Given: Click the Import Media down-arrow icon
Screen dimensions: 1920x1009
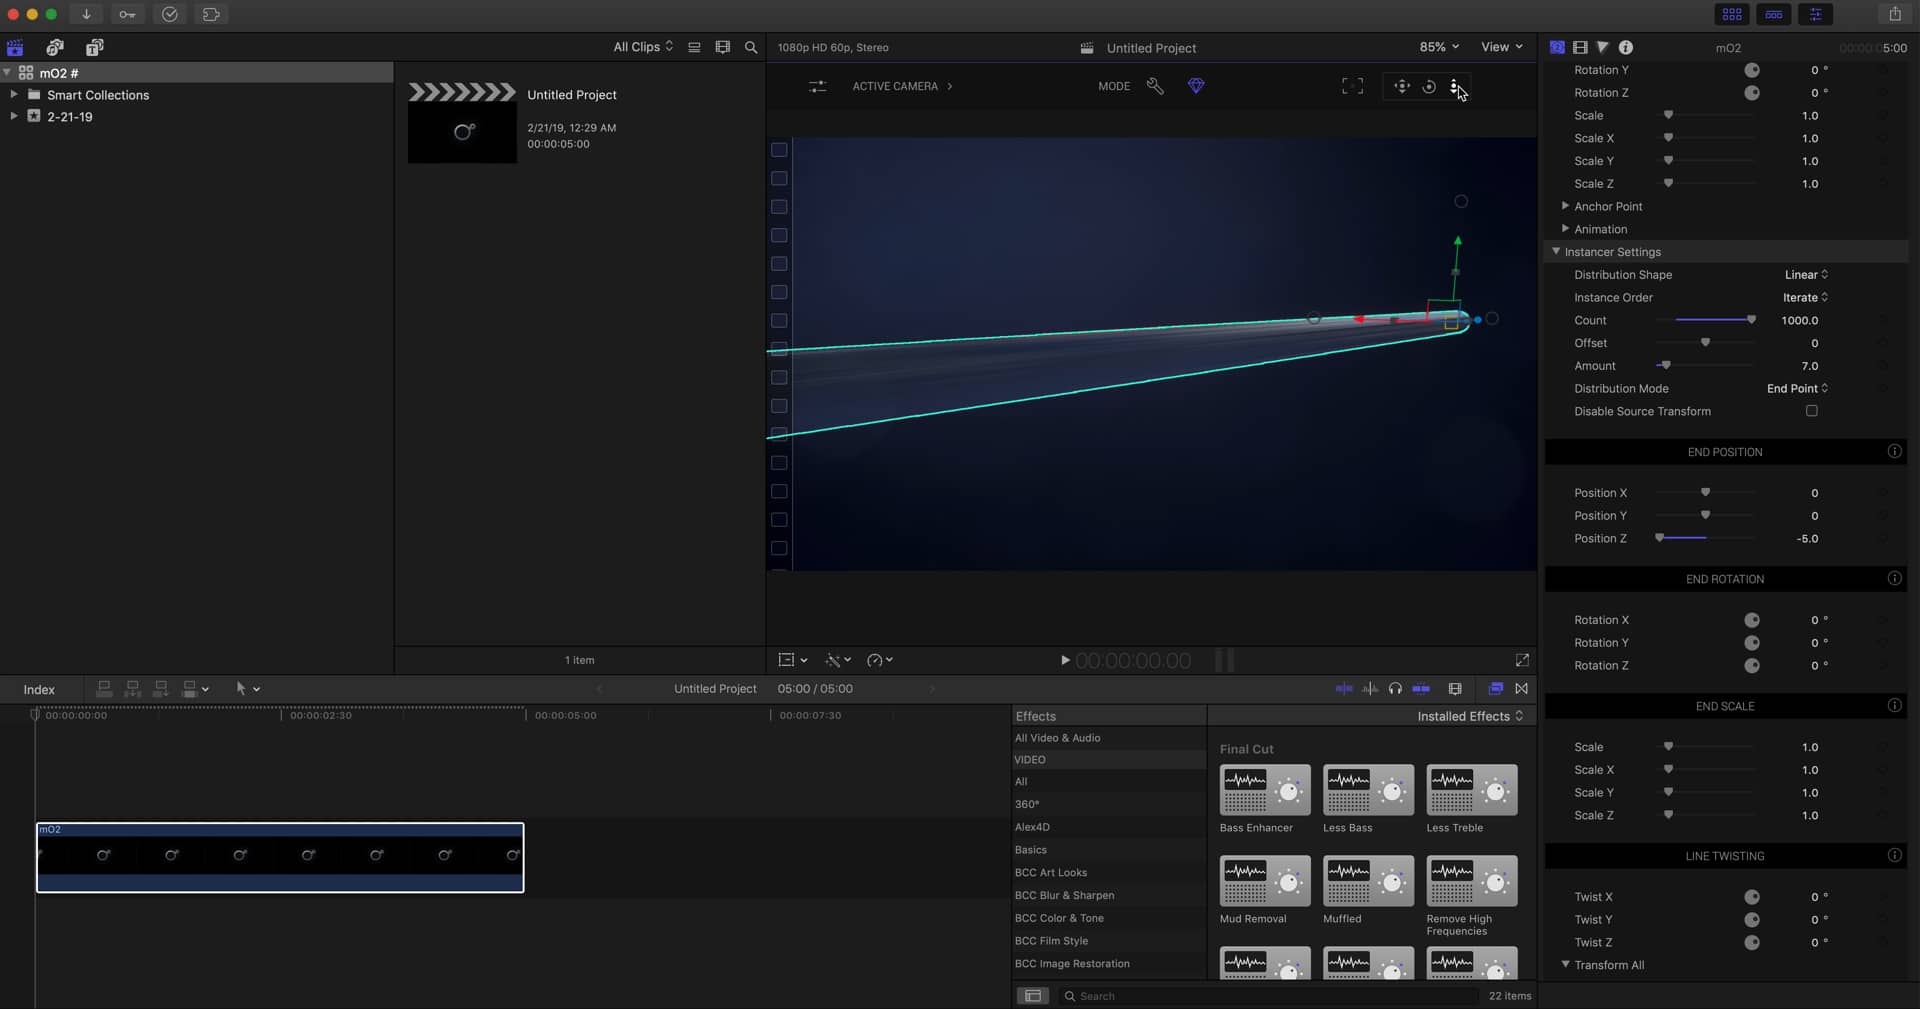Looking at the screenshot, I should 86,14.
